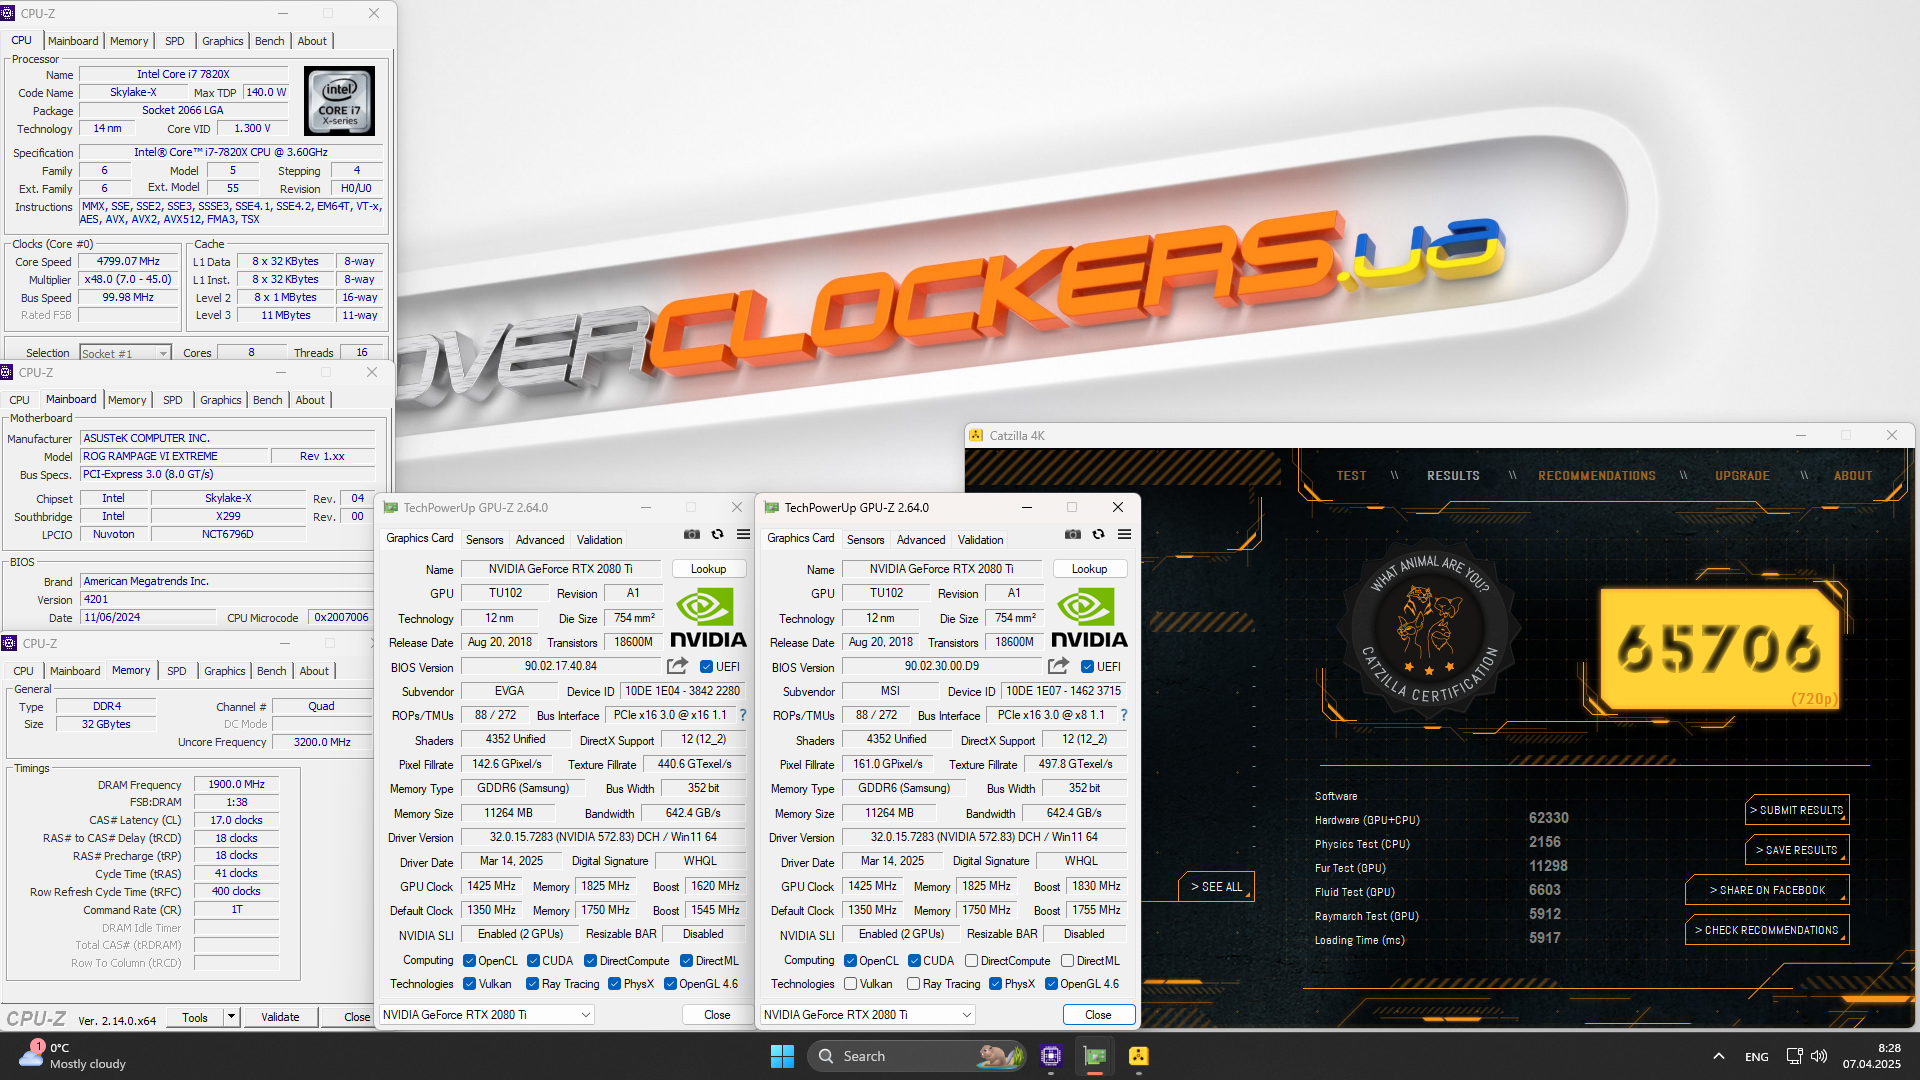Toggle DirectML checkbox in right GPU-Z
The width and height of the screenshot is (1920, 1080).
click(x=1067, y=961)
